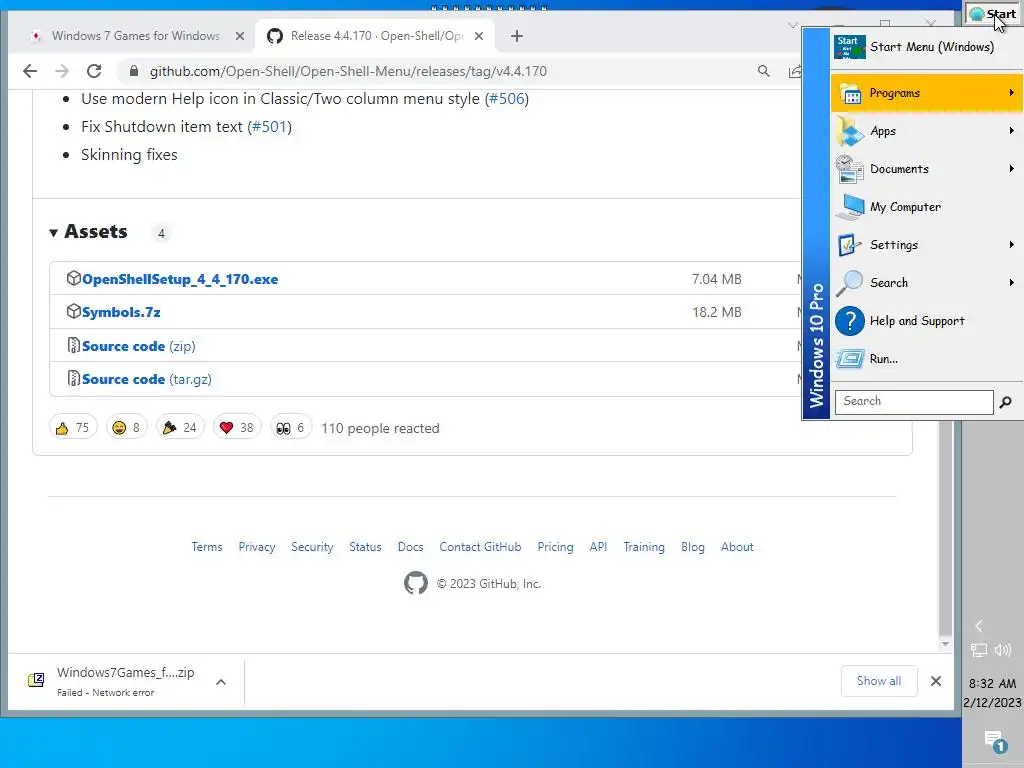
Task: Open the Training footer link
Action: tap(644, 547)
